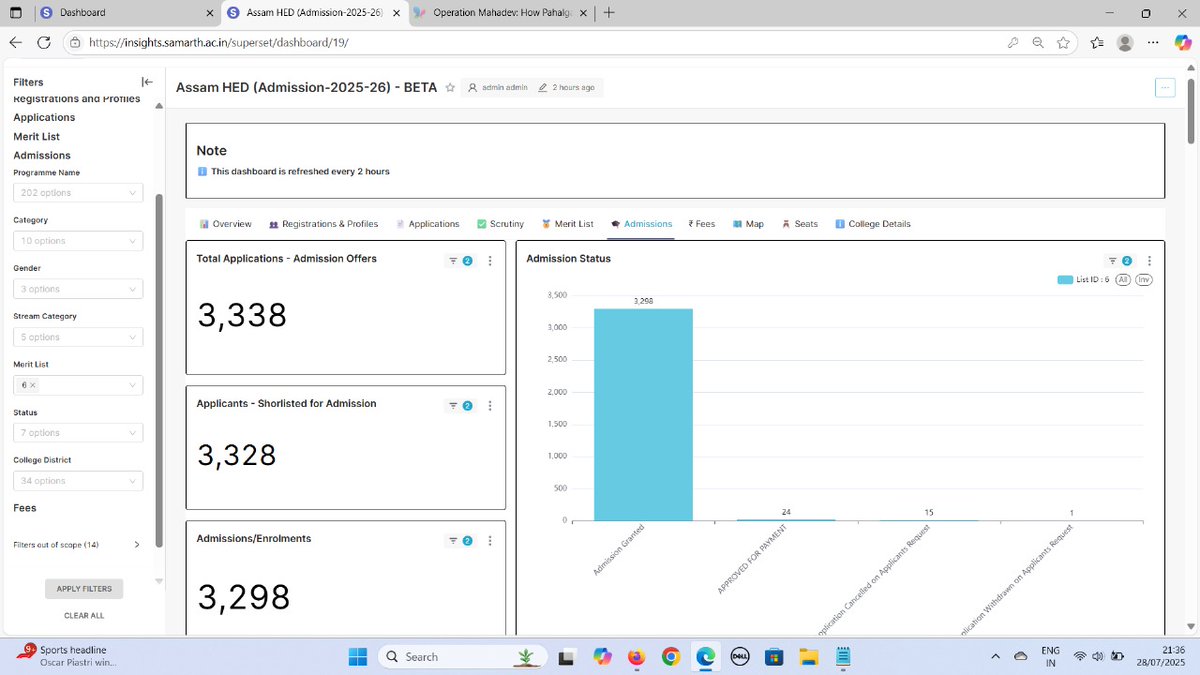
Task: Open College District dropdown
Action: pyautogui.click(x=78, y=481)
